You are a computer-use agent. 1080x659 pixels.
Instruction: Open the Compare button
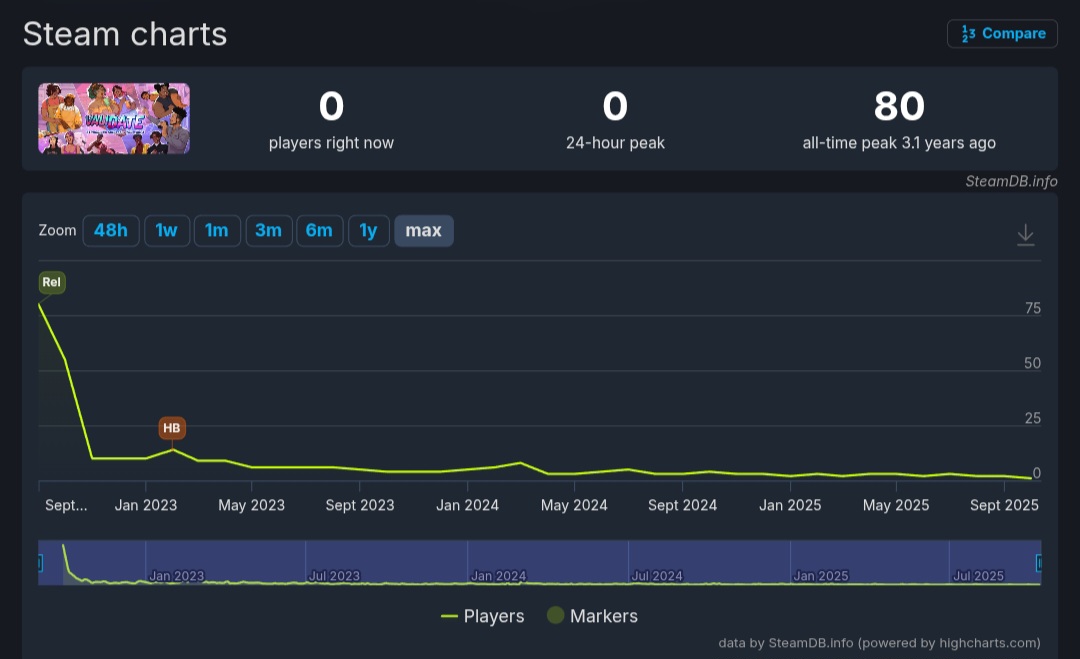point(1002,34)
